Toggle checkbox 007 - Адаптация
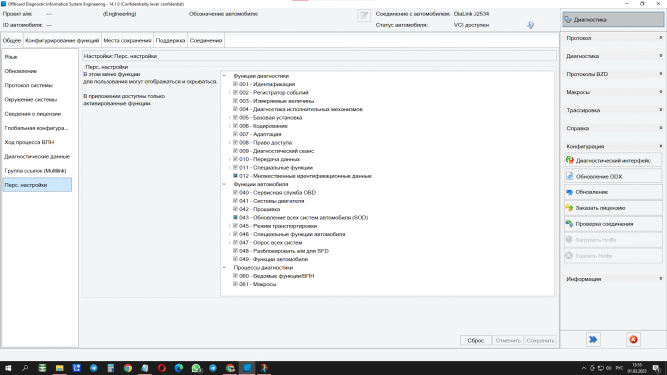 click(x=235, y=134)
